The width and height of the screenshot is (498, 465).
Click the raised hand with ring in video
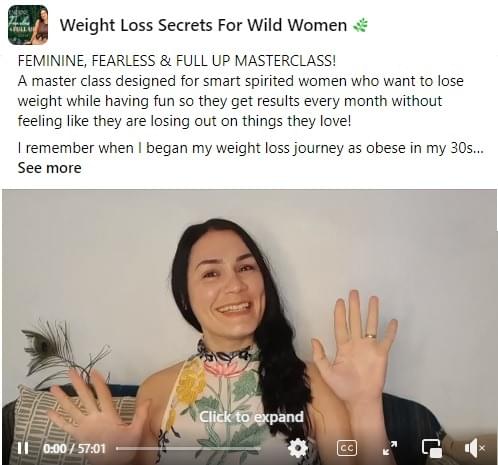(355, 347)
